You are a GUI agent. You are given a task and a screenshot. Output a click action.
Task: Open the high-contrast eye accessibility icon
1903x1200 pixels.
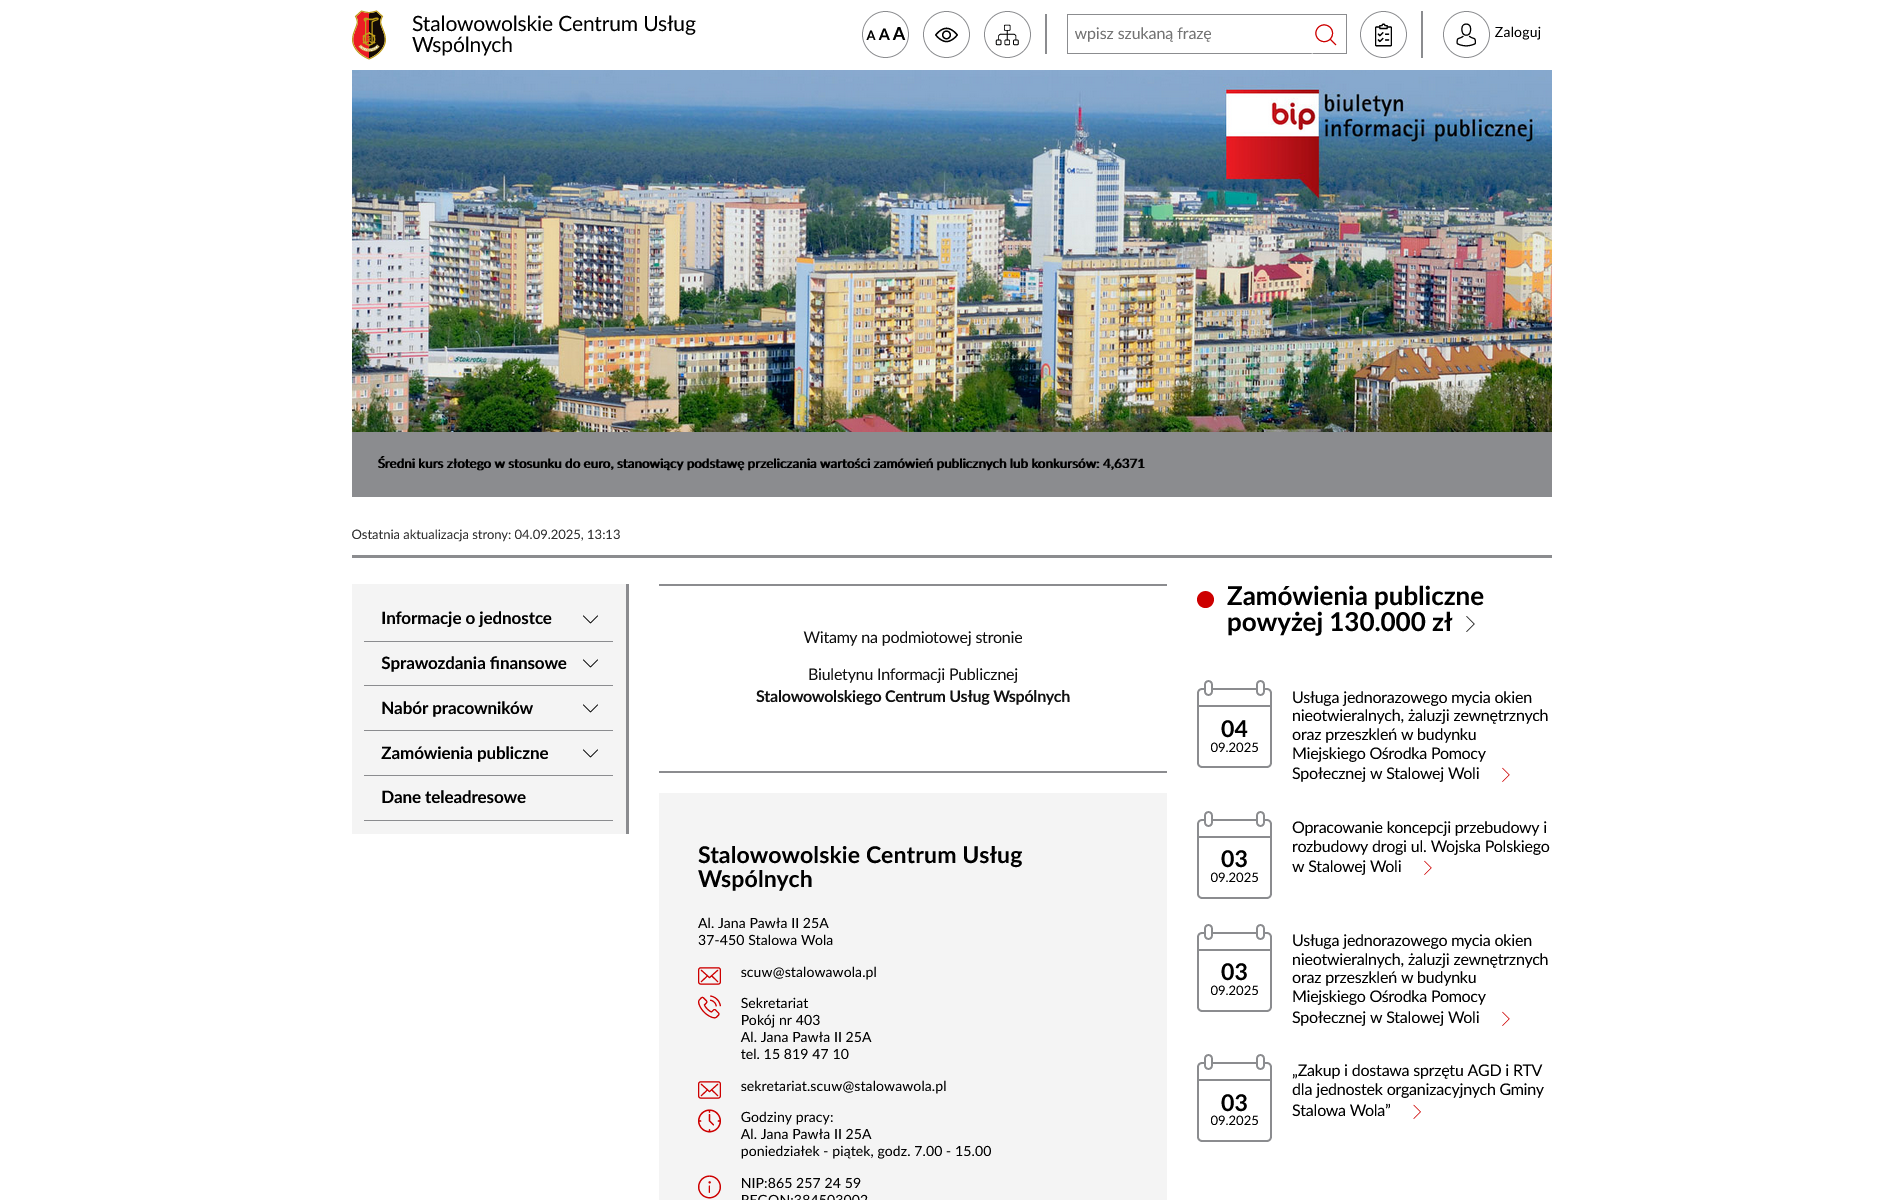[x=946, y=34]
